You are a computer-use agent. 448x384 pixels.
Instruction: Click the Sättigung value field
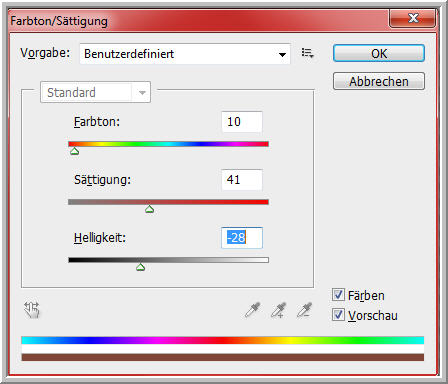242,180
